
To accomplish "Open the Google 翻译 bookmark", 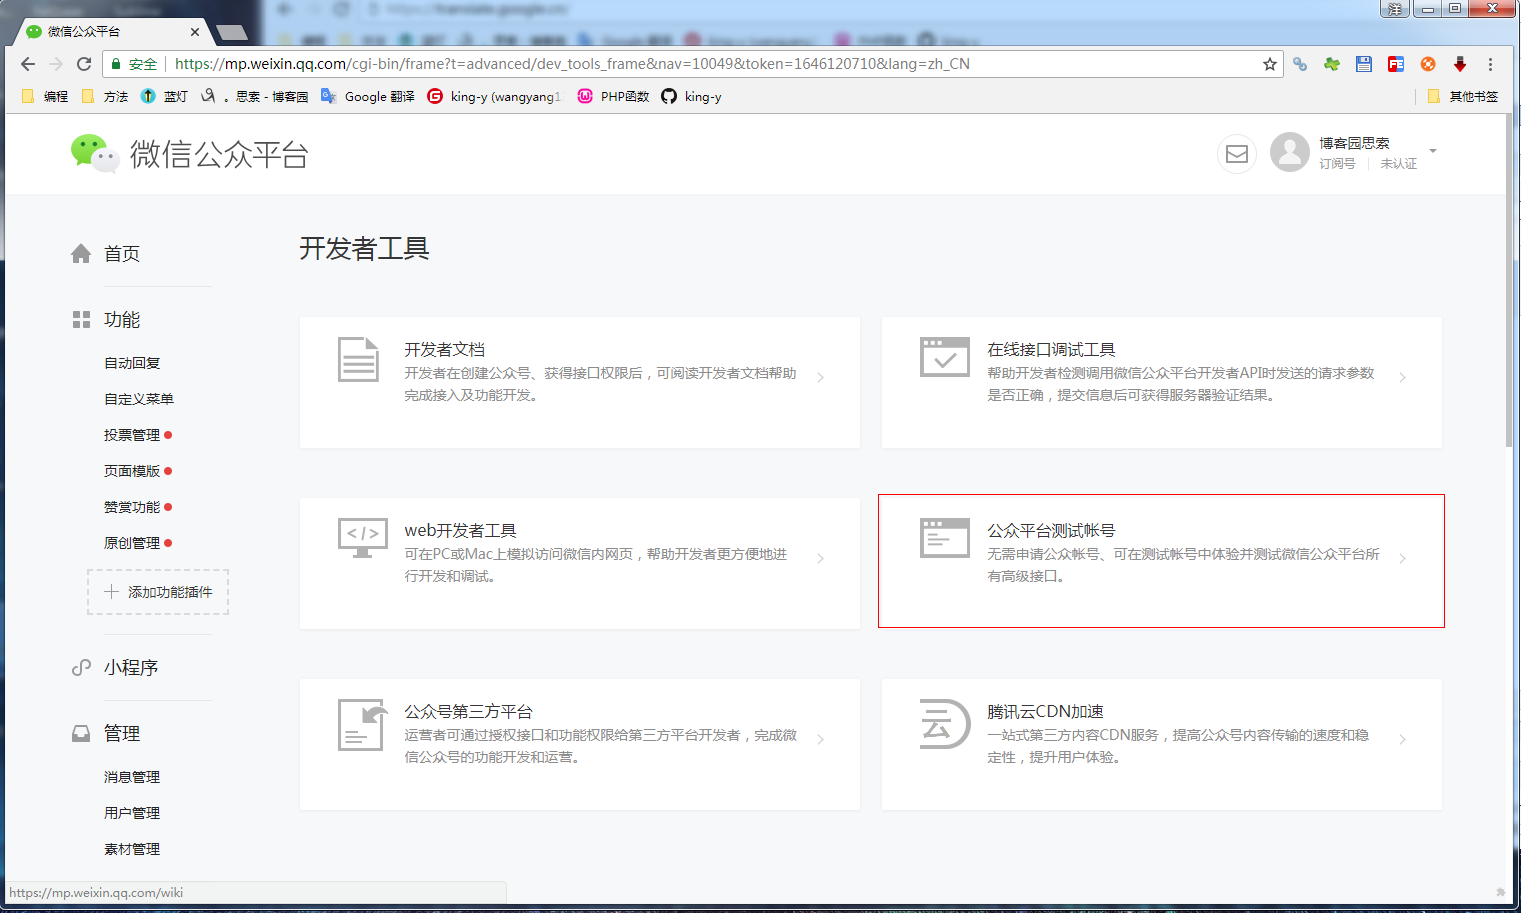I will coord(368,96).
